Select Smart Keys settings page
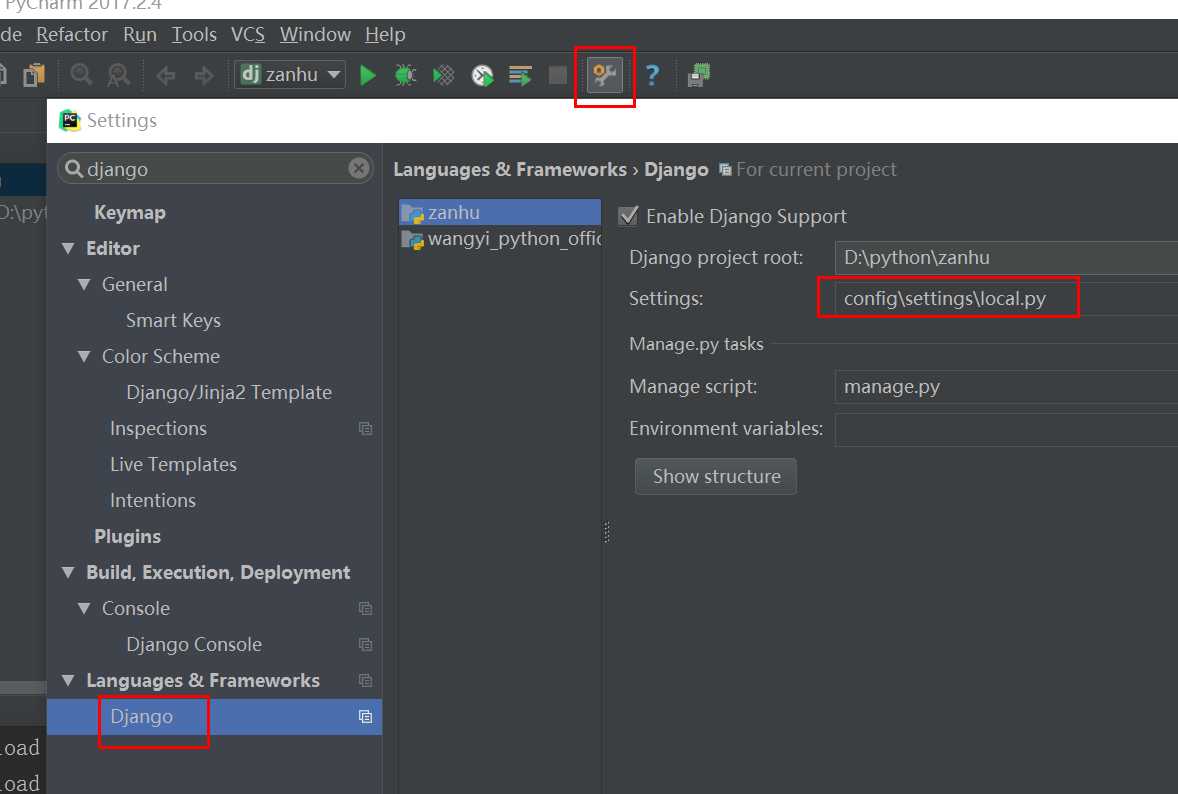Viewport: 1178px width, 794px height. point(174,321)
